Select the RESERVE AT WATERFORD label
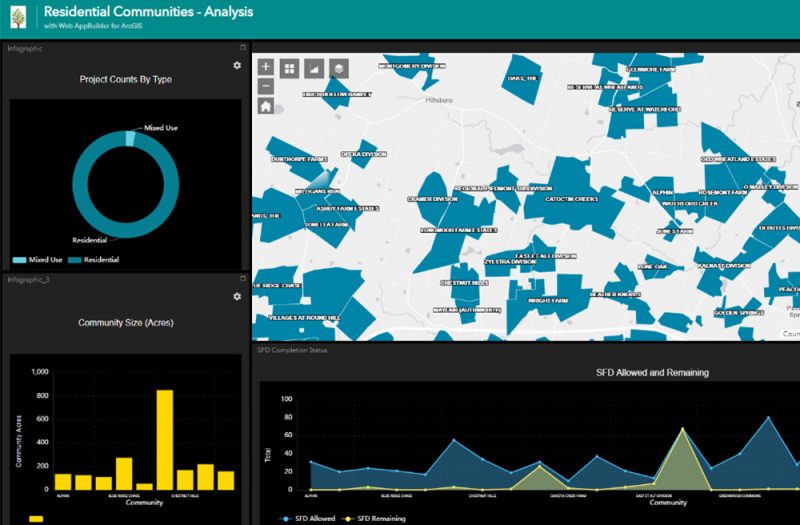800x525 pixels. (645, 109)
